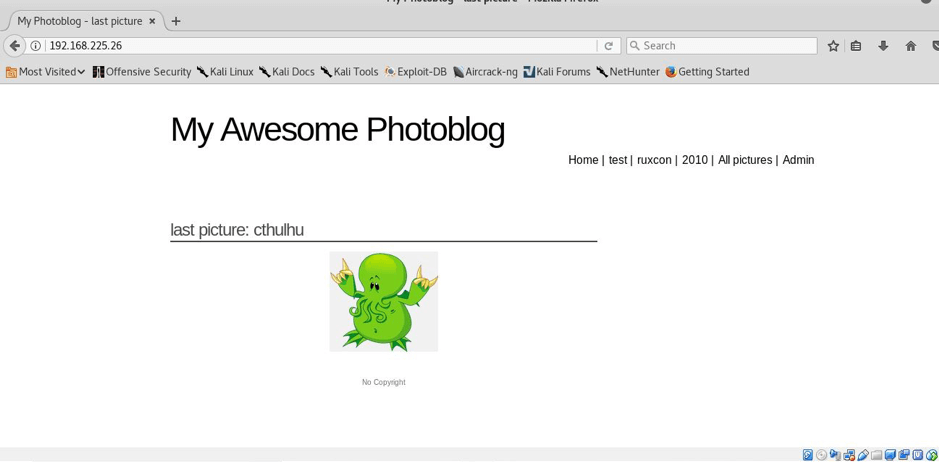Click VirtualBox host key indicator icon

pyautogui.click(x=918, y=455)
